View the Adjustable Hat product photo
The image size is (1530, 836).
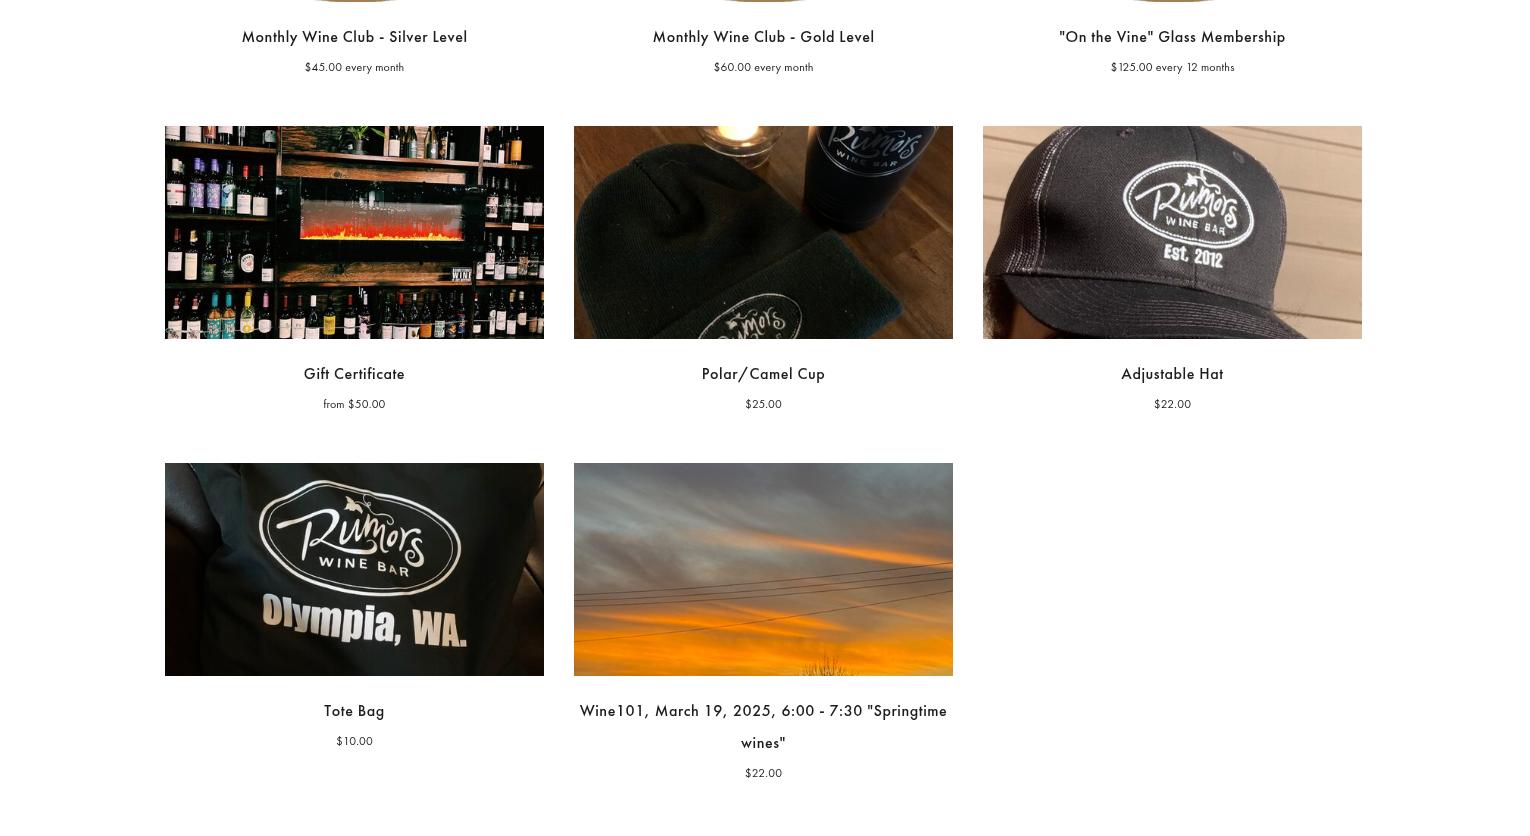pos(1172,232)
